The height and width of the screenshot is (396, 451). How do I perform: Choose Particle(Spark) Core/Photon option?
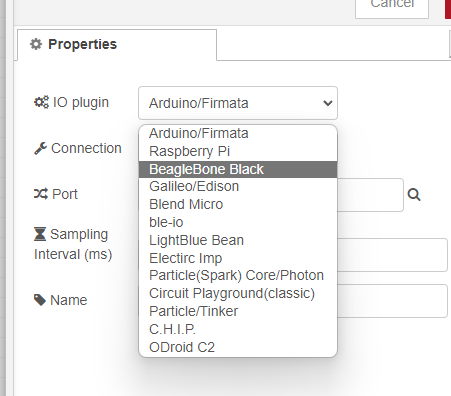coord(238,276)
